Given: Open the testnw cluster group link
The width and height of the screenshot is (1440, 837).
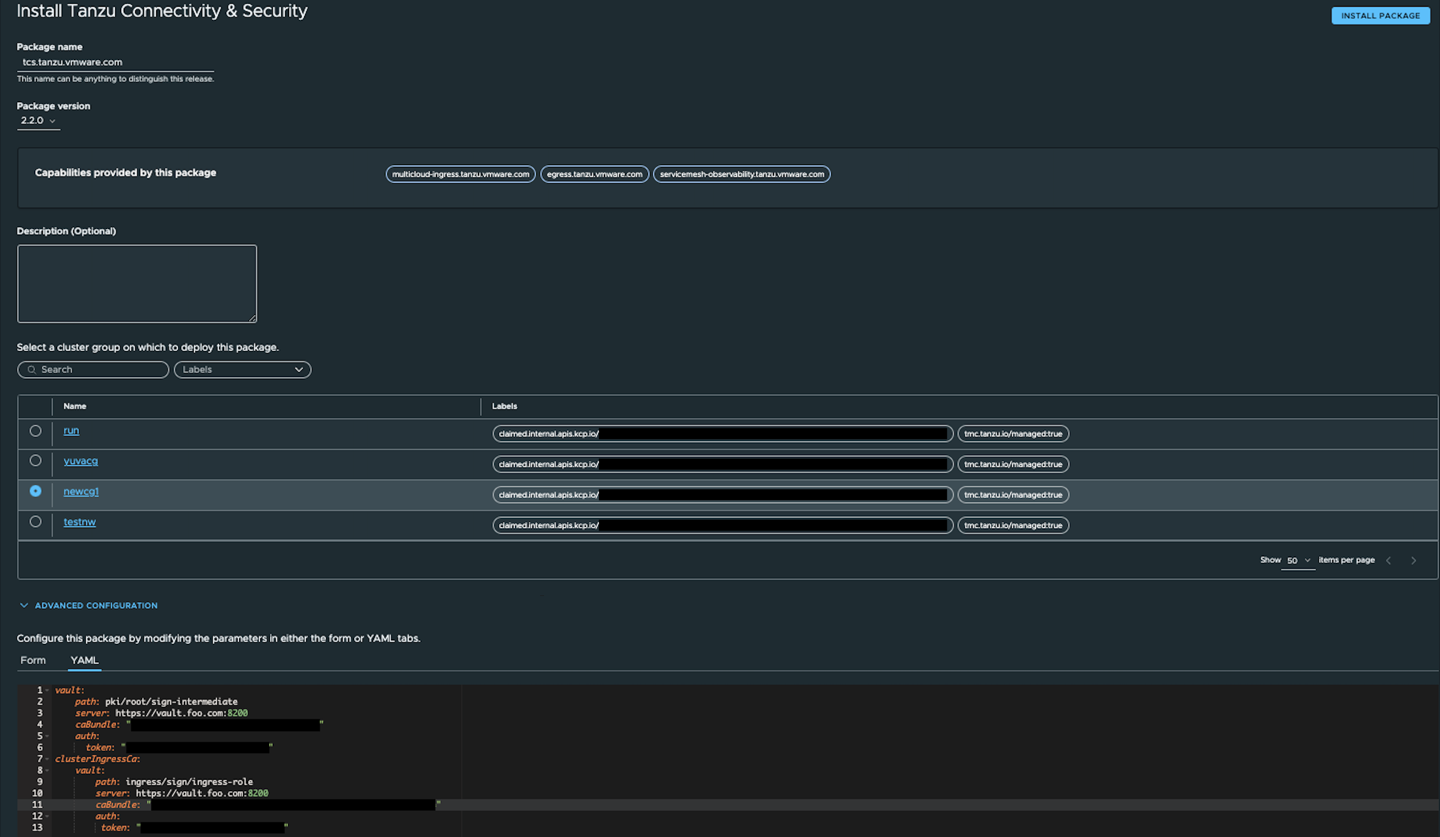Looking at the screenshot, I should point(80,522).
